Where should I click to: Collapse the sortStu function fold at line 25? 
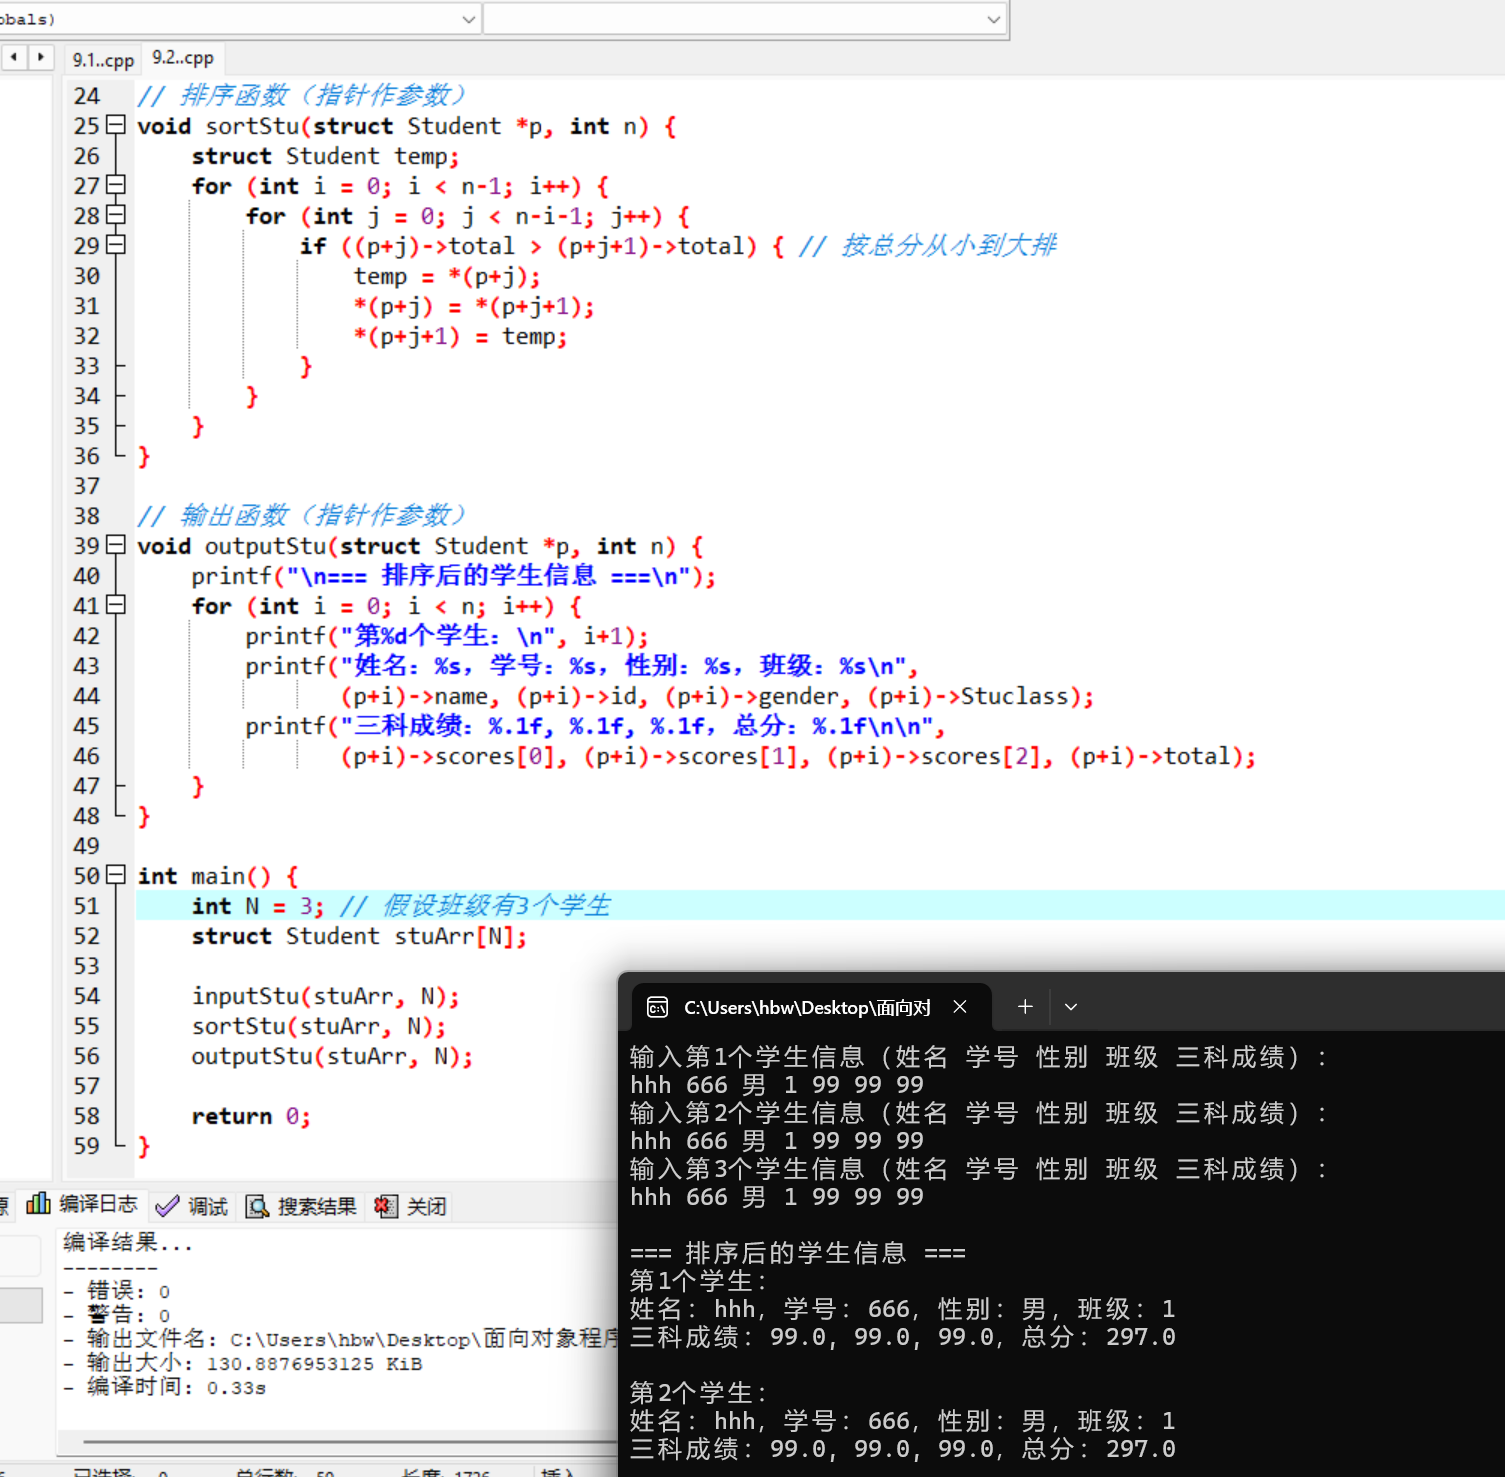[116, 125]
